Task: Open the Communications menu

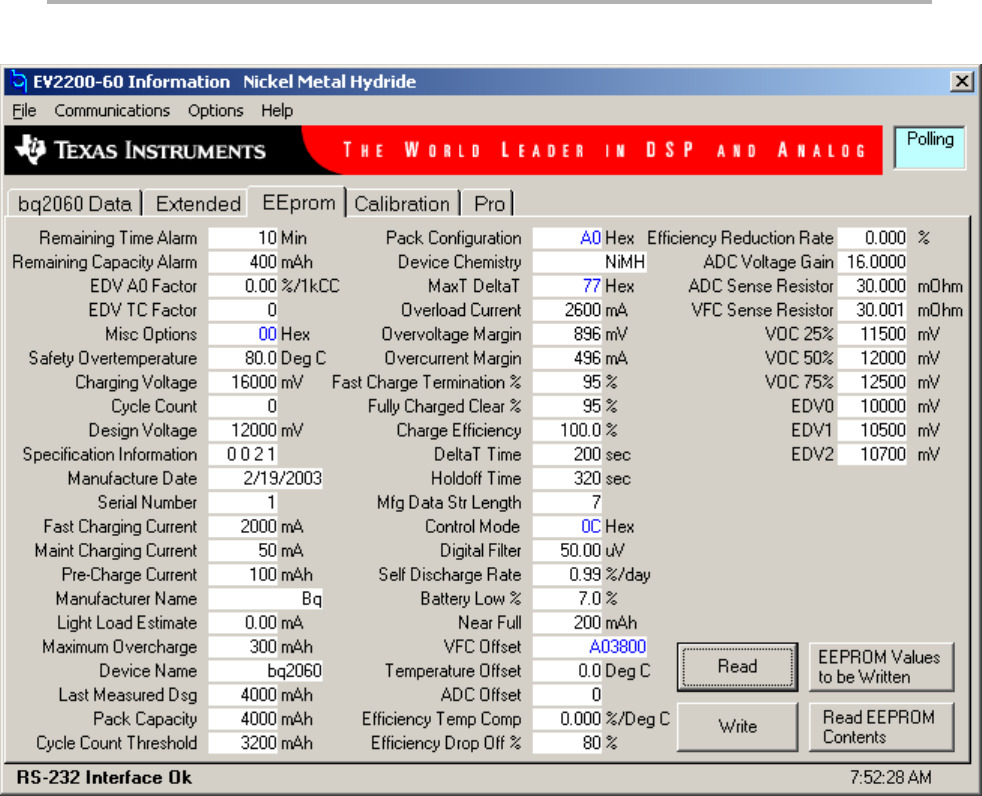Action: point(112,111)
